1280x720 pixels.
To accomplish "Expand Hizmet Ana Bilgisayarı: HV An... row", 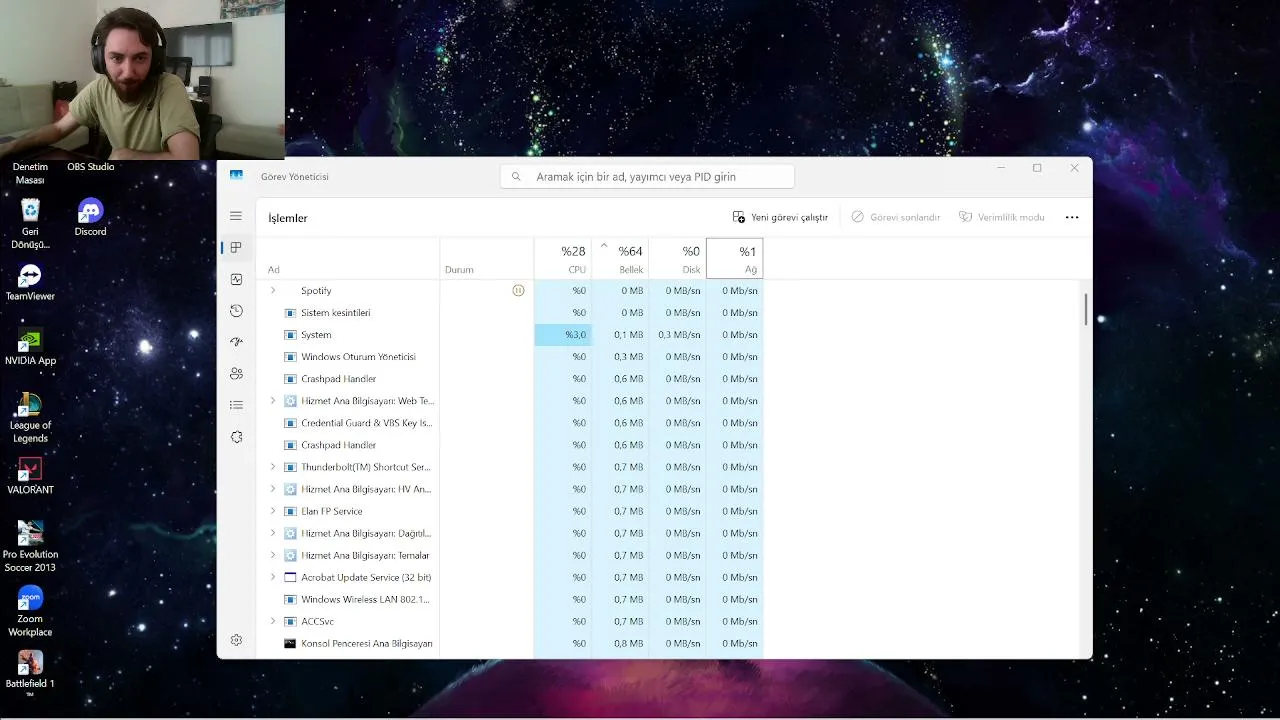I will pos(272,489).
